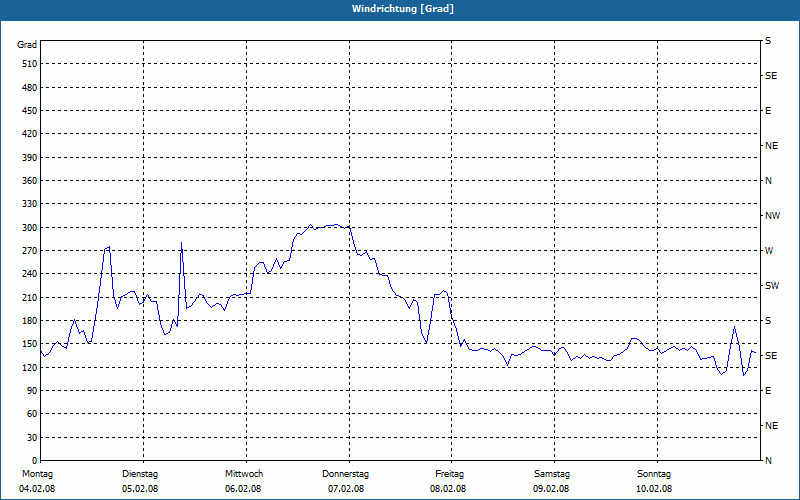Select the 'W' compass label on the right axis
The height and width of the screenshot is (500, 800).
pyautogui.click(x=769, y=251)
